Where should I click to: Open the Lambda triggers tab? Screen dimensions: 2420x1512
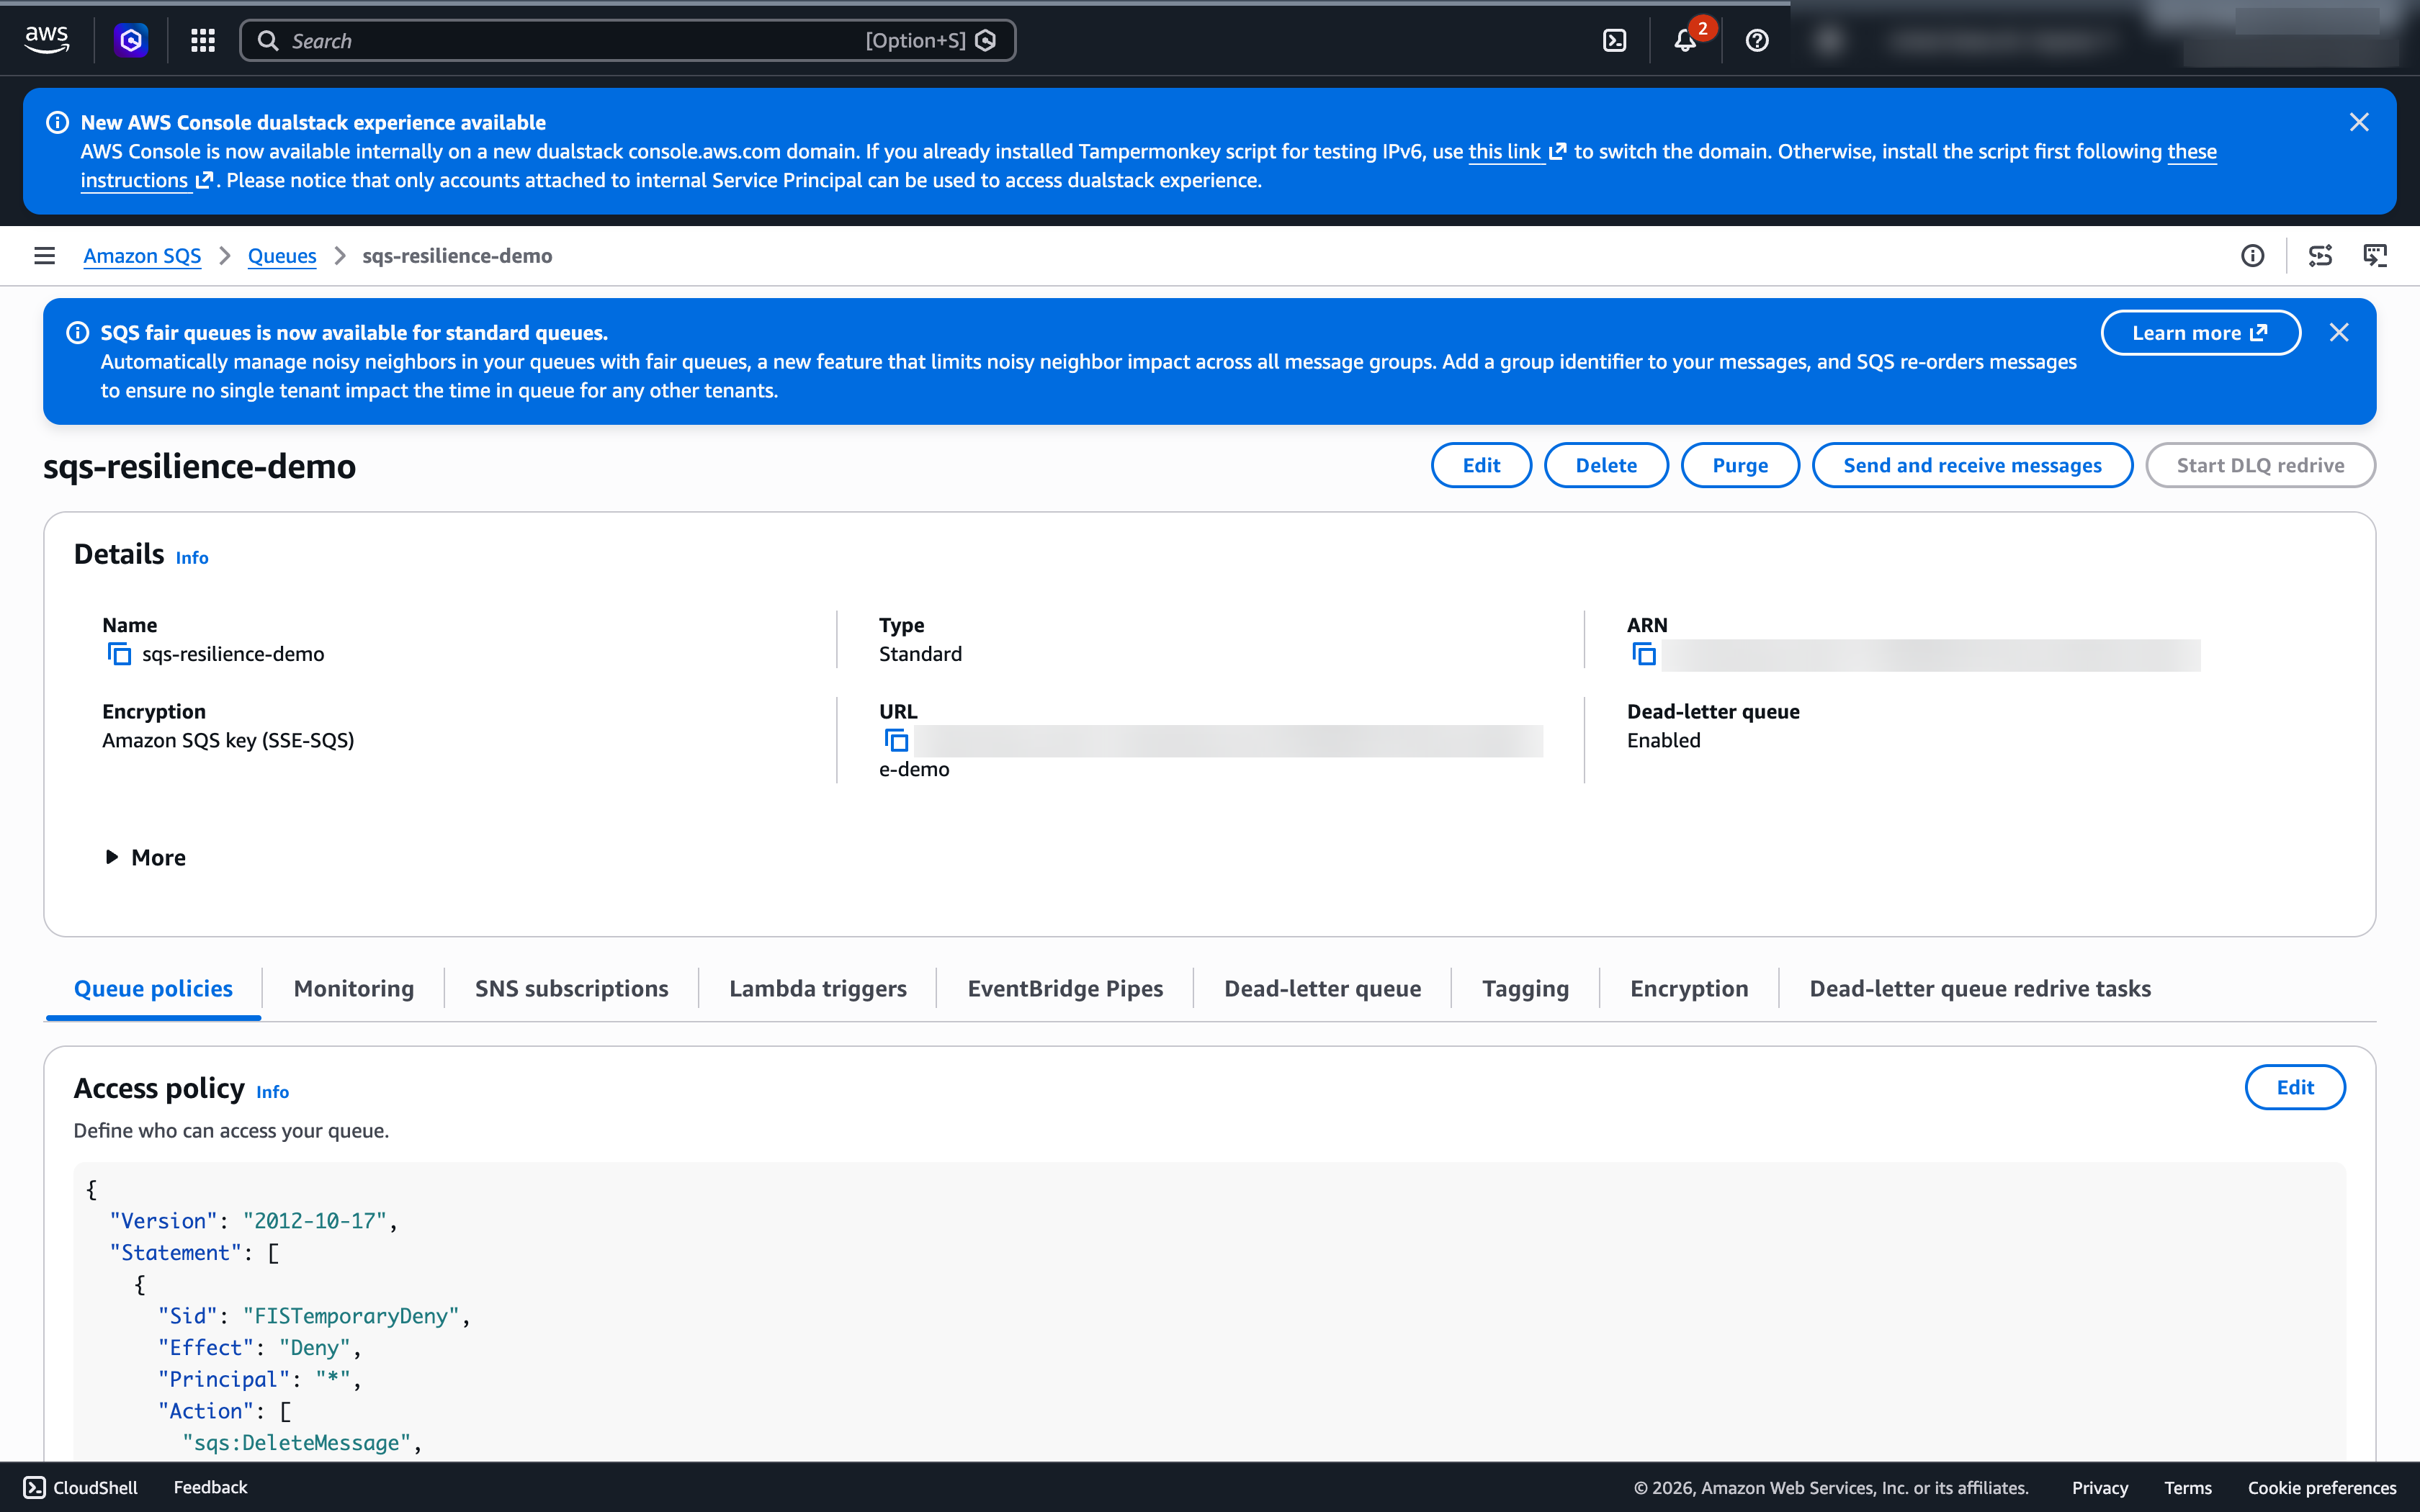[818, 988]
